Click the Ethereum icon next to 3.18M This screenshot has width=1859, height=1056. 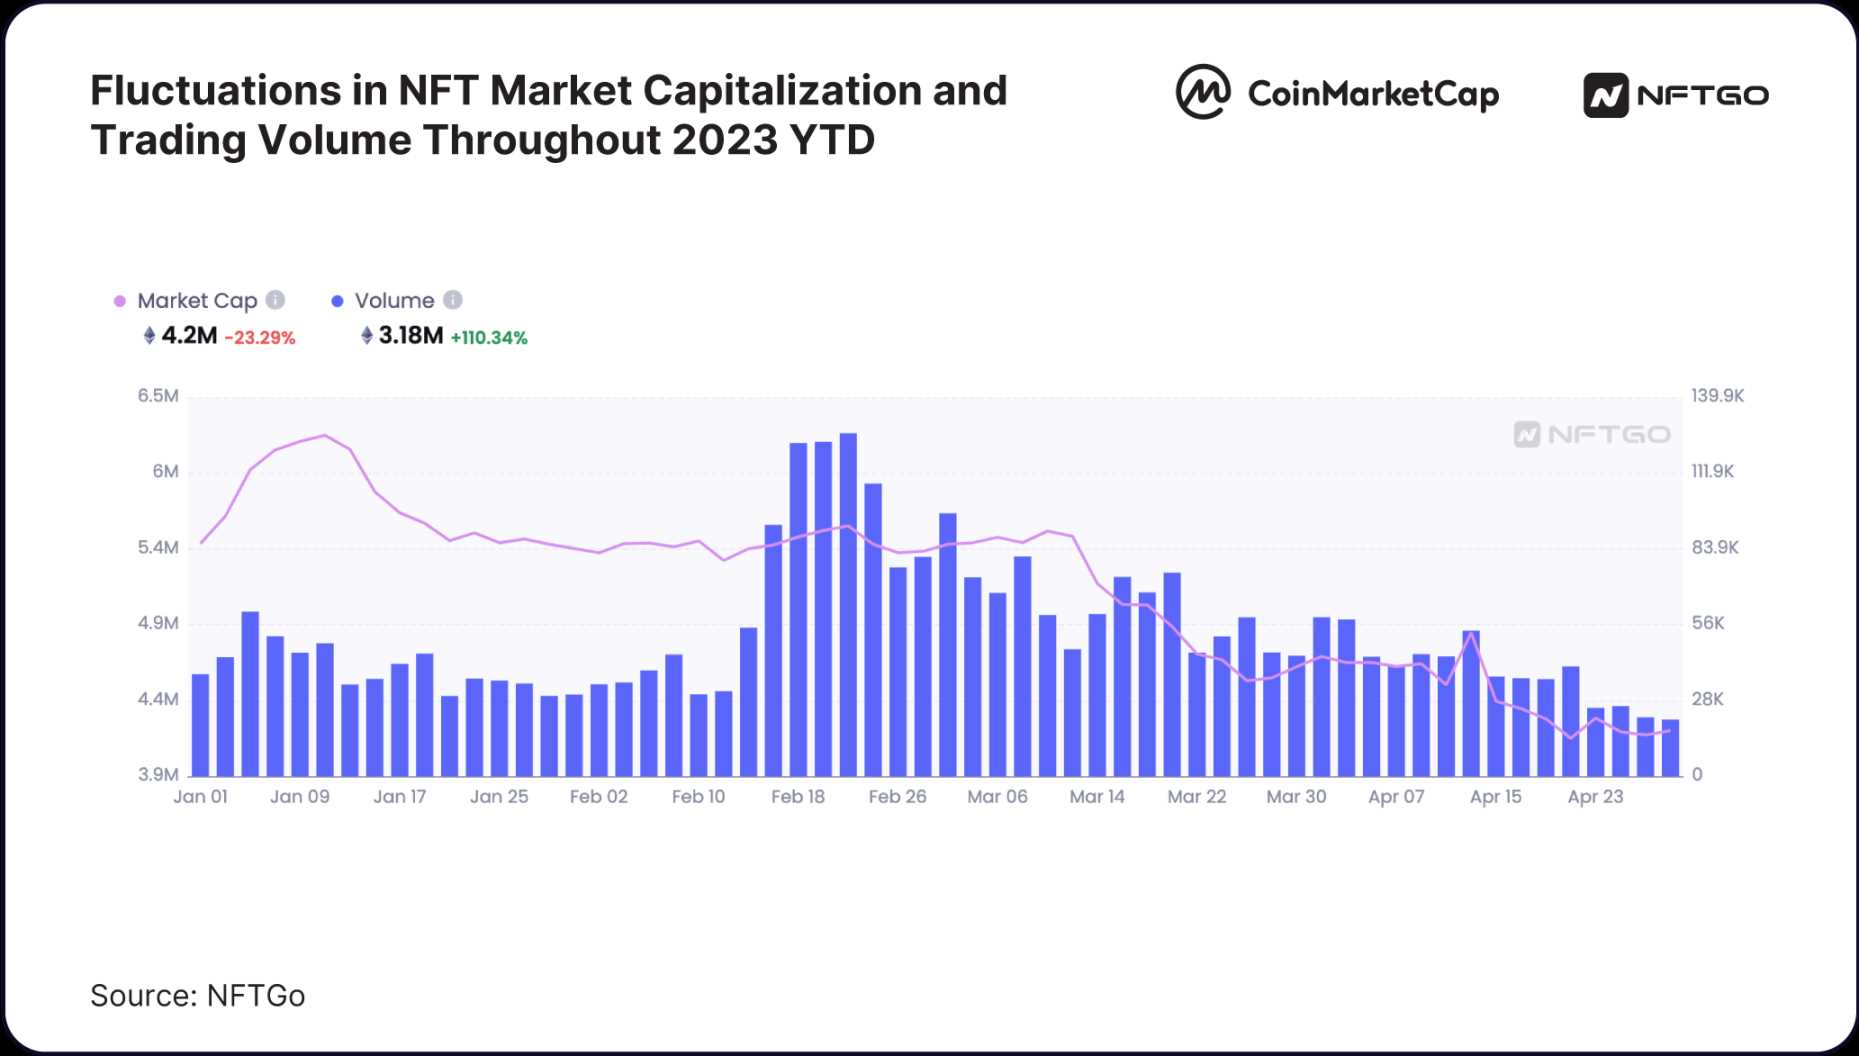(367, 336)
